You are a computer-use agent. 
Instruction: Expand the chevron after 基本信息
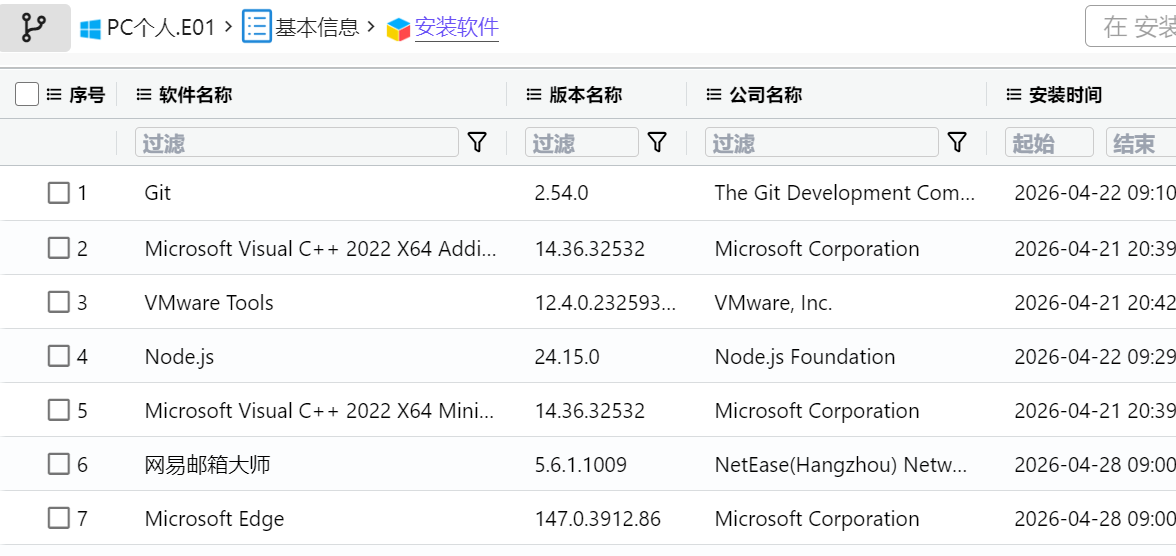[370, 29]
